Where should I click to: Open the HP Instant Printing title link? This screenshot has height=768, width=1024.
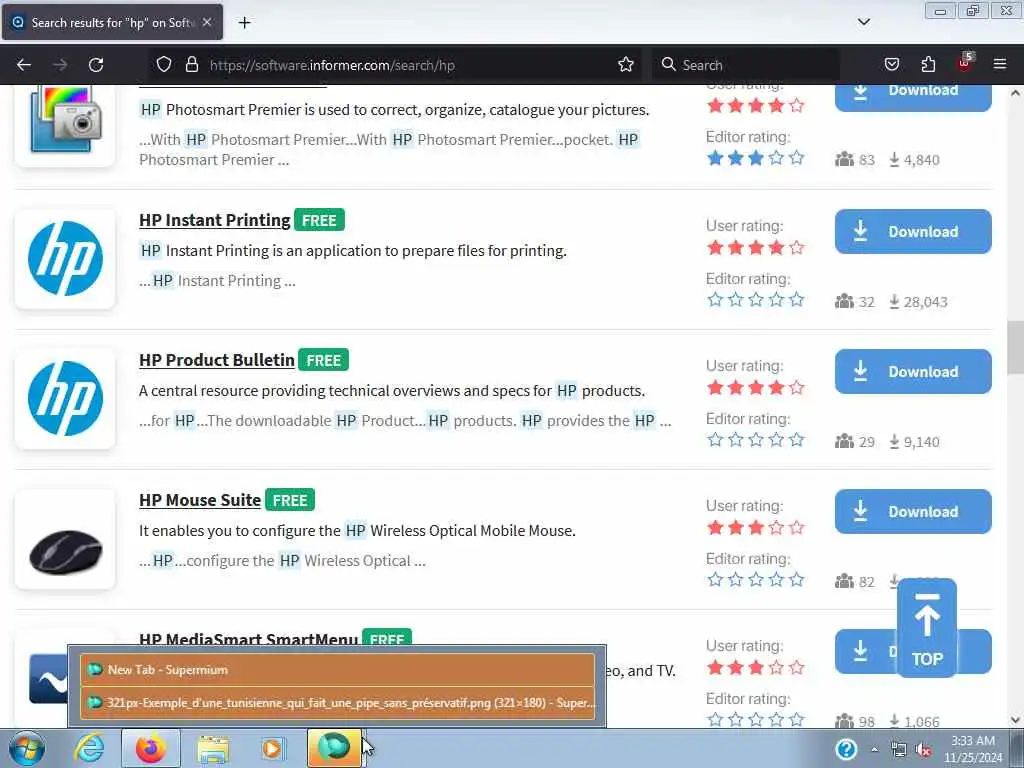click(215, 220)
